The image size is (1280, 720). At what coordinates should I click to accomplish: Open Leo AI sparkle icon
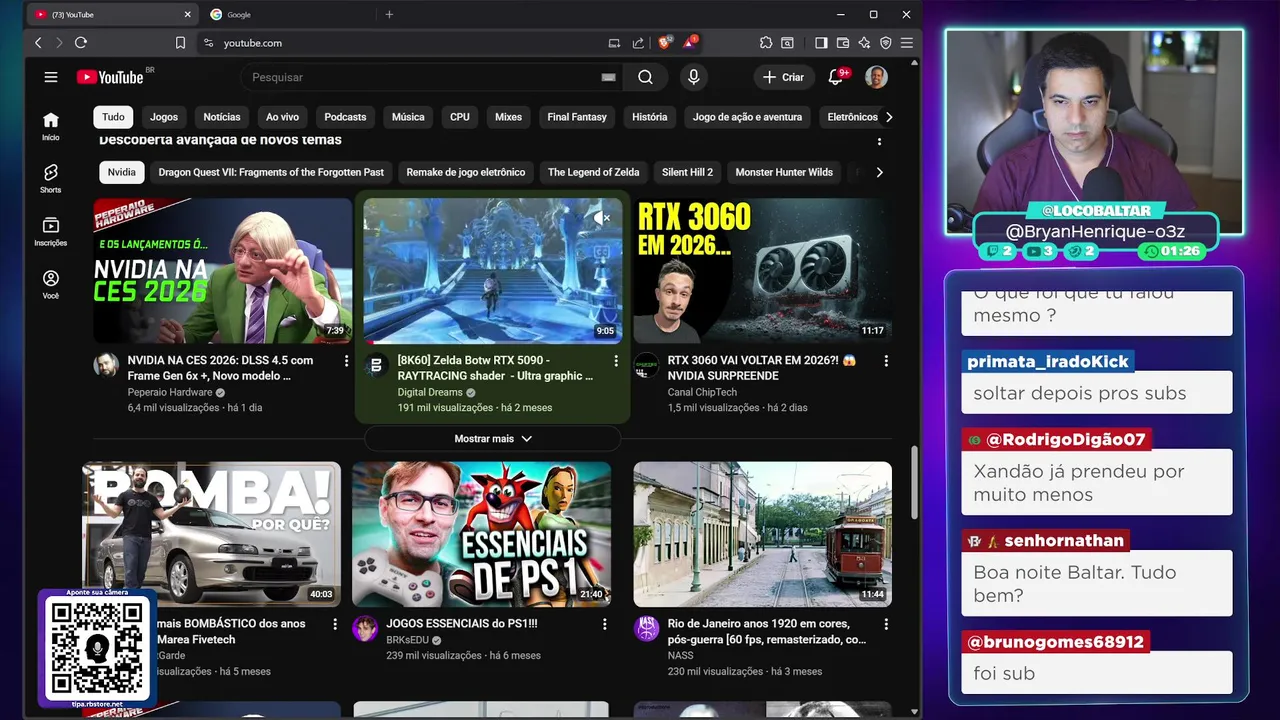pyautogui.click(x=864, y=43)
